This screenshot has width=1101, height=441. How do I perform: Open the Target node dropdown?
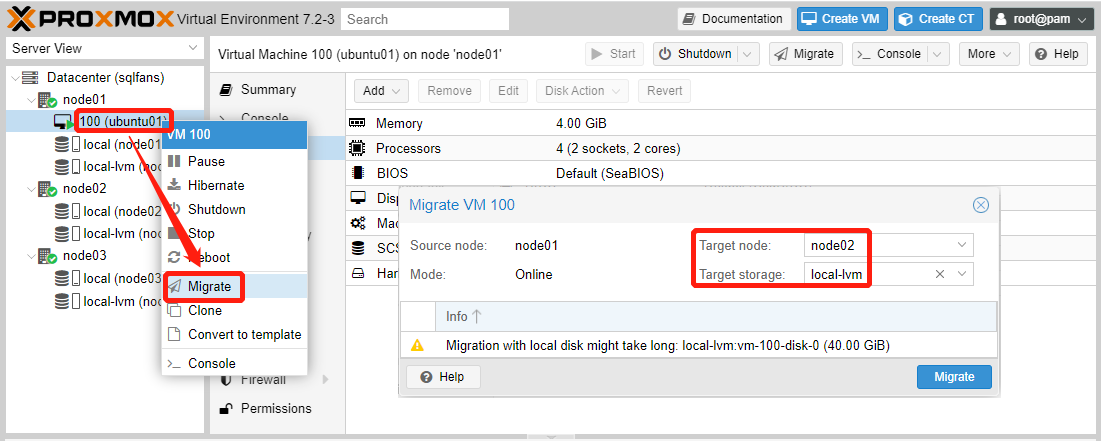tap(962, 245)
